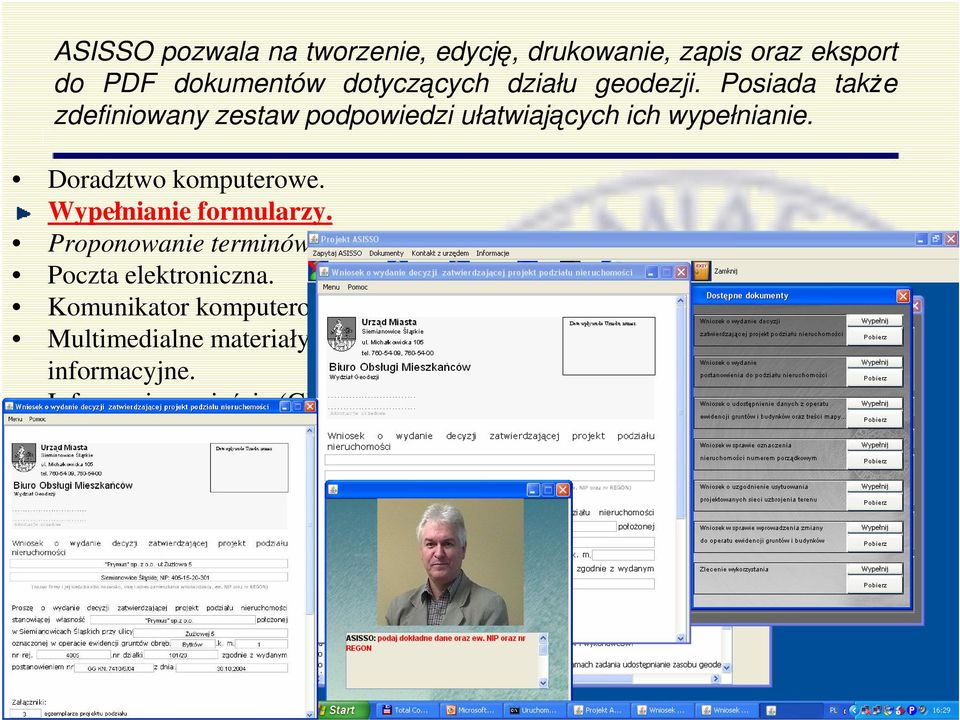The width and height of the screenshot is (960, 720).
Task: Click the PL language indicator in the tray
Action: (x=834, y=710)
